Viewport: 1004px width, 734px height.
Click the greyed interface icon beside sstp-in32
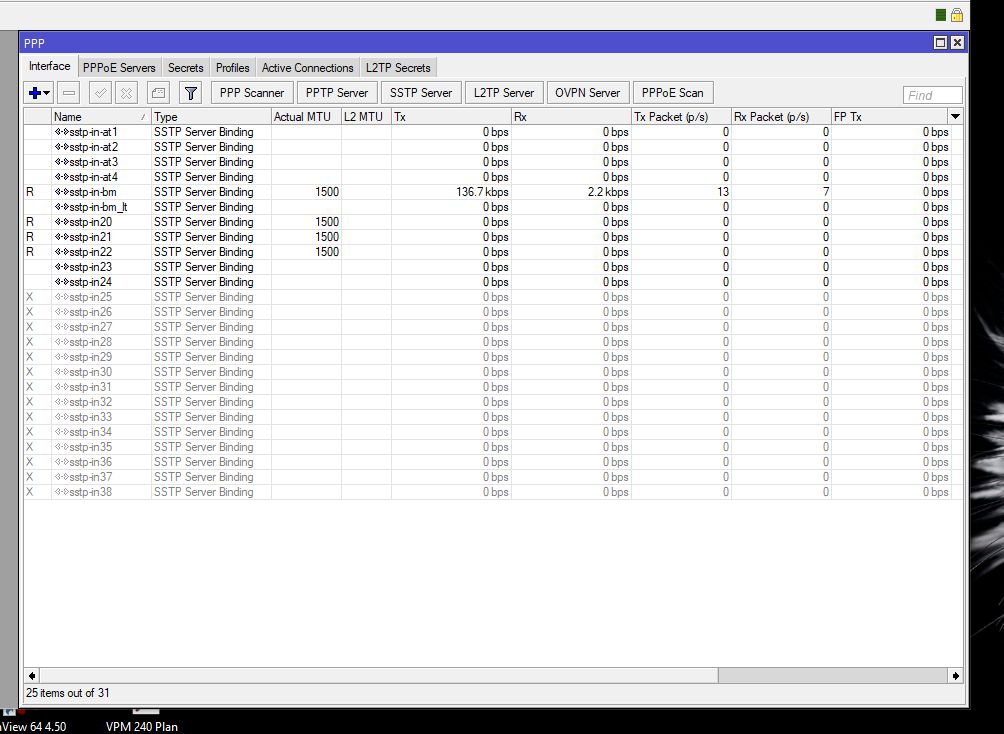click(61, 402)
